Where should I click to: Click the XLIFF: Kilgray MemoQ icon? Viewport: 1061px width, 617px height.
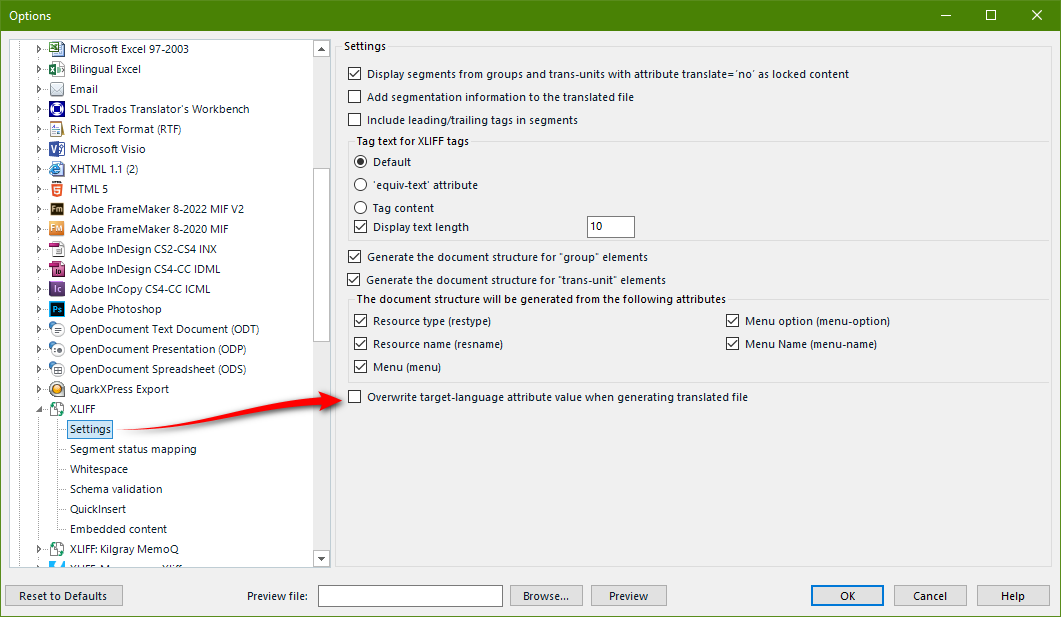coord(58,549)
